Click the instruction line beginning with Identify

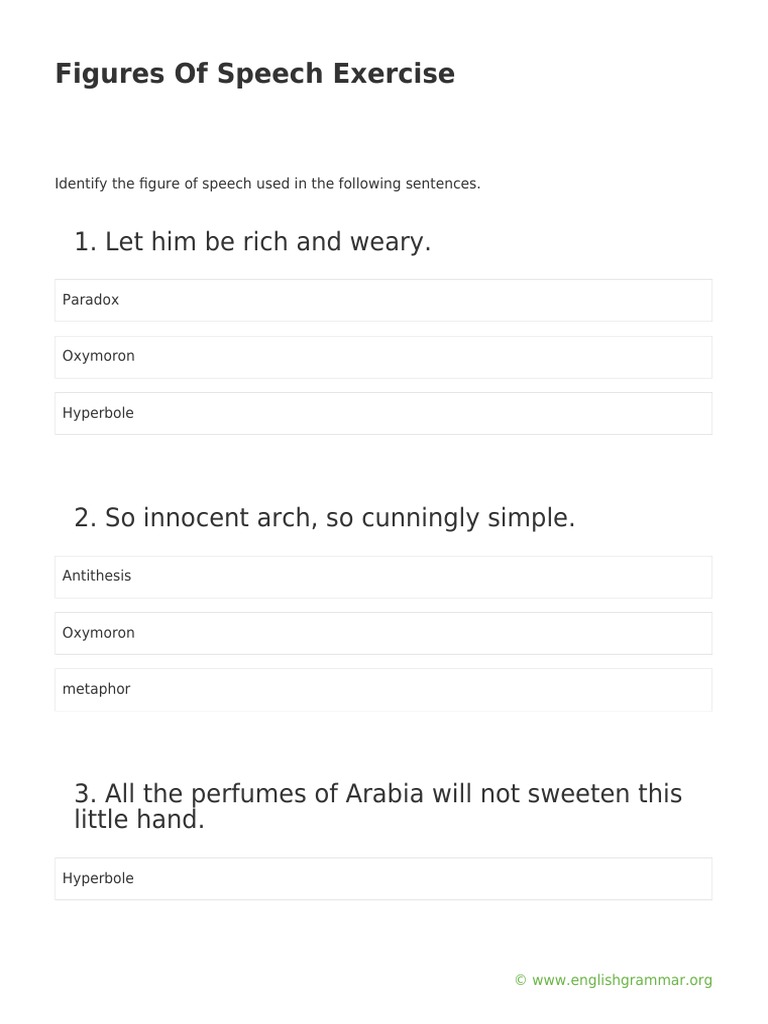(267, 184)
